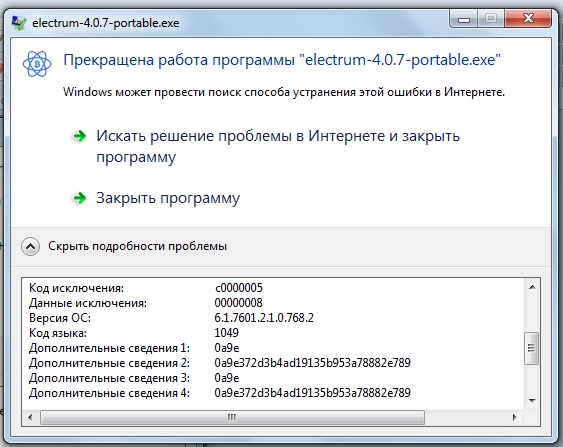Search online for solution and close program
The height and width of the screenshot is (447, 563).
point(278,146)
